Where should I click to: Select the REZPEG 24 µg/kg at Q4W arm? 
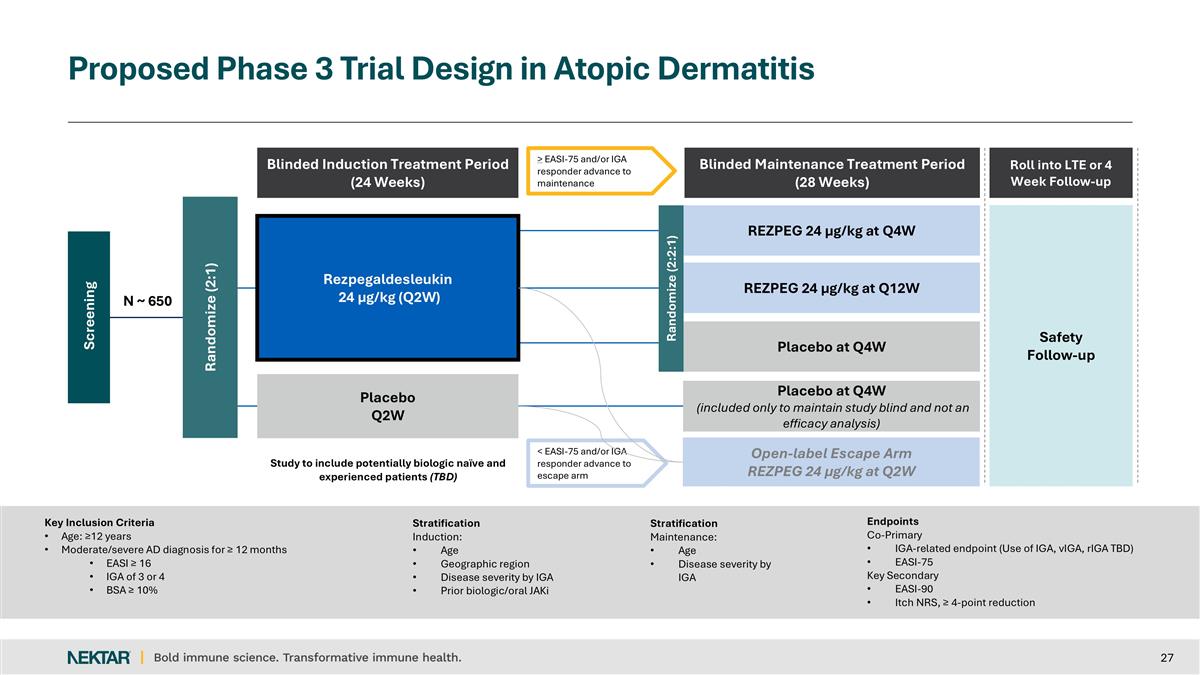(832, 231)
